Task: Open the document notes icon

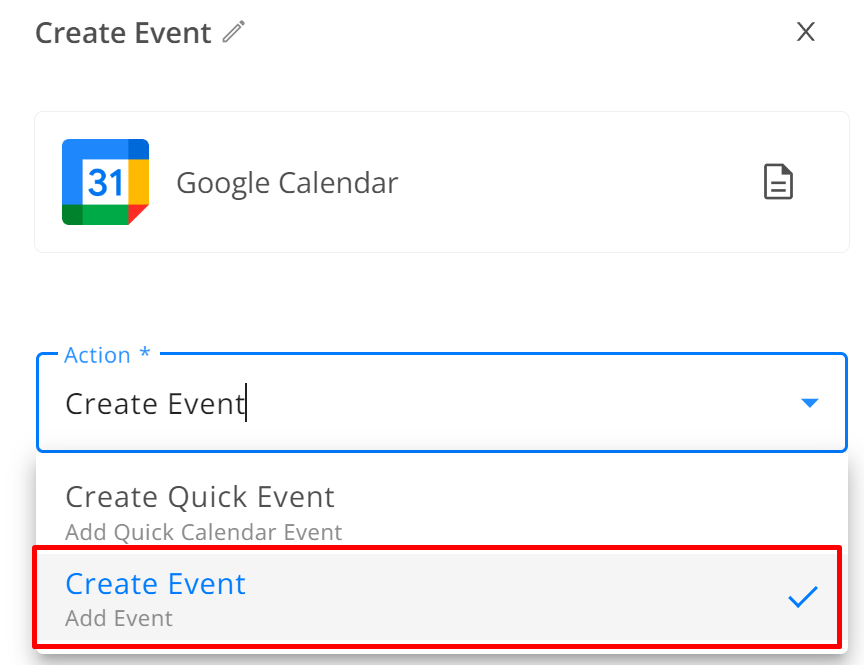Action: (778, 181)
